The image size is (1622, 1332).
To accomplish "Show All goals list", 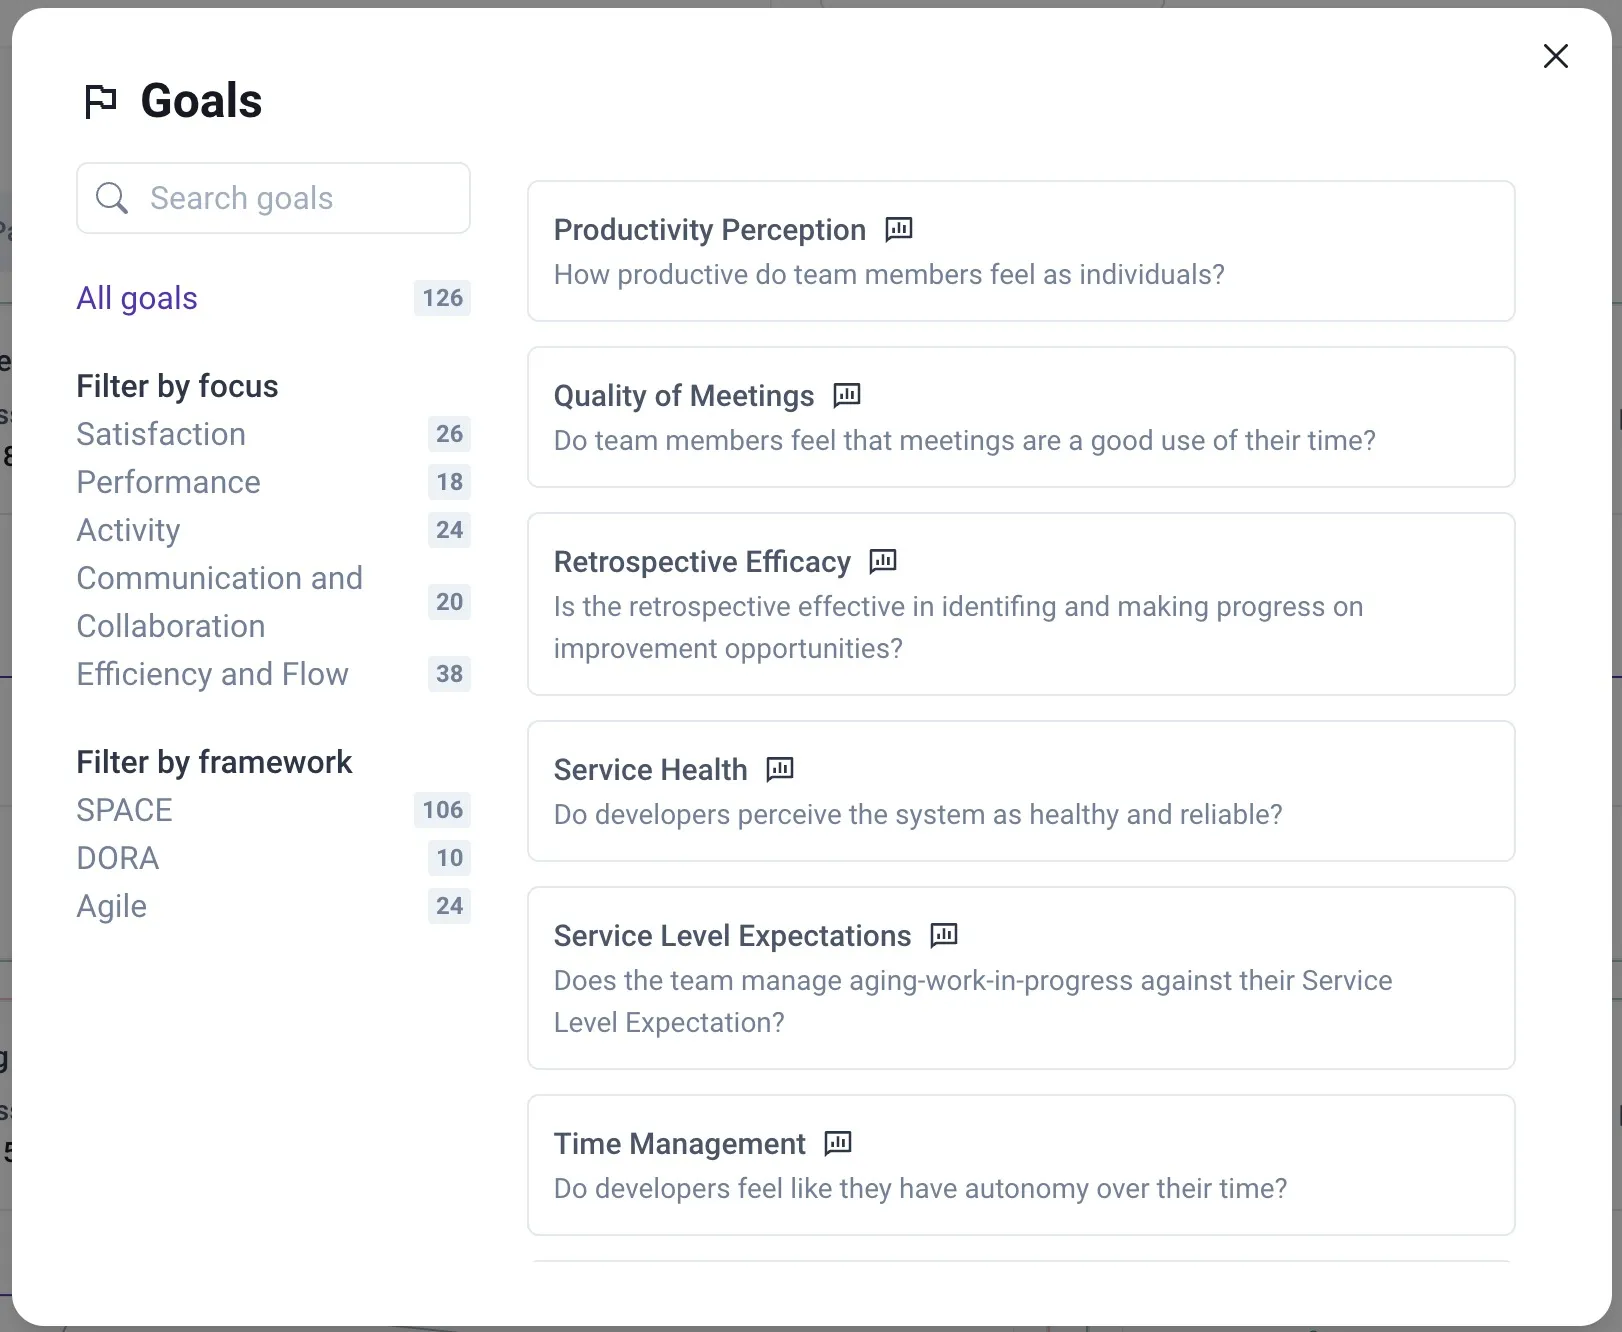I will 137,298.
